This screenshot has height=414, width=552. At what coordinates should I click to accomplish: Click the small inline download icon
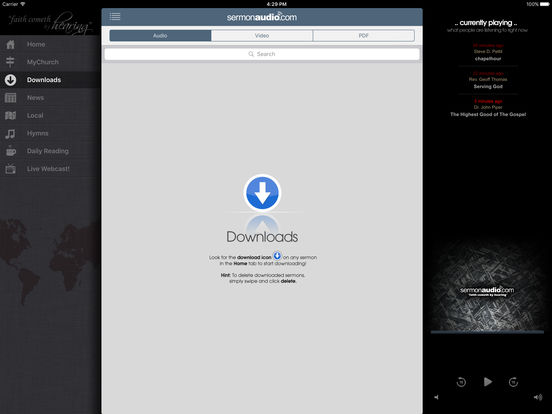click(x=277, y=256)
